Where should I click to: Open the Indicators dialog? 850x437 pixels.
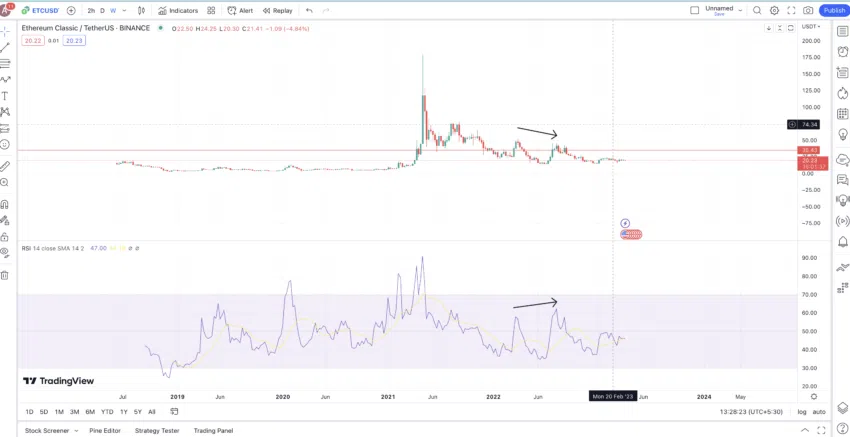tap(178, 10)
